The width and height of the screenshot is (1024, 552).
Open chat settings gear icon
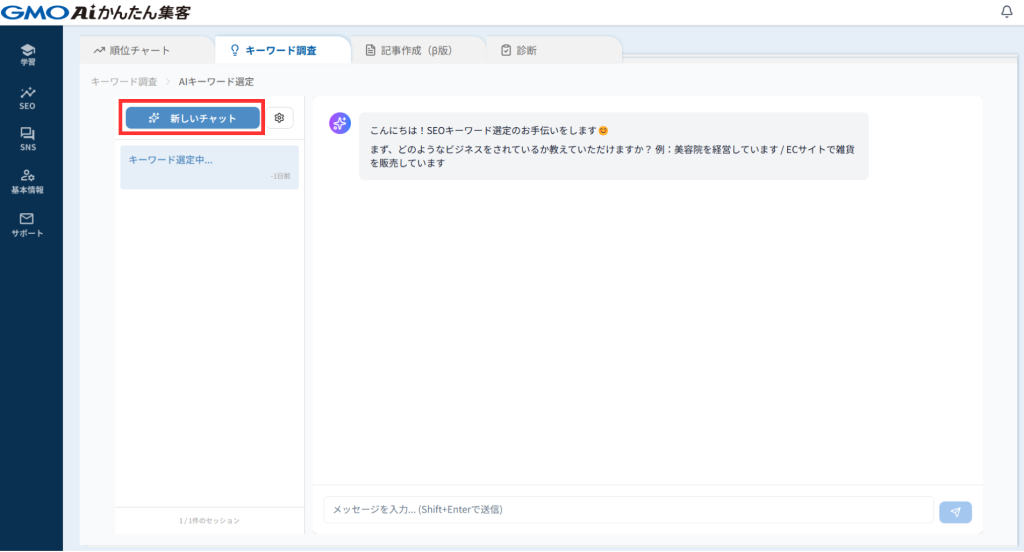tap(280, 118)
